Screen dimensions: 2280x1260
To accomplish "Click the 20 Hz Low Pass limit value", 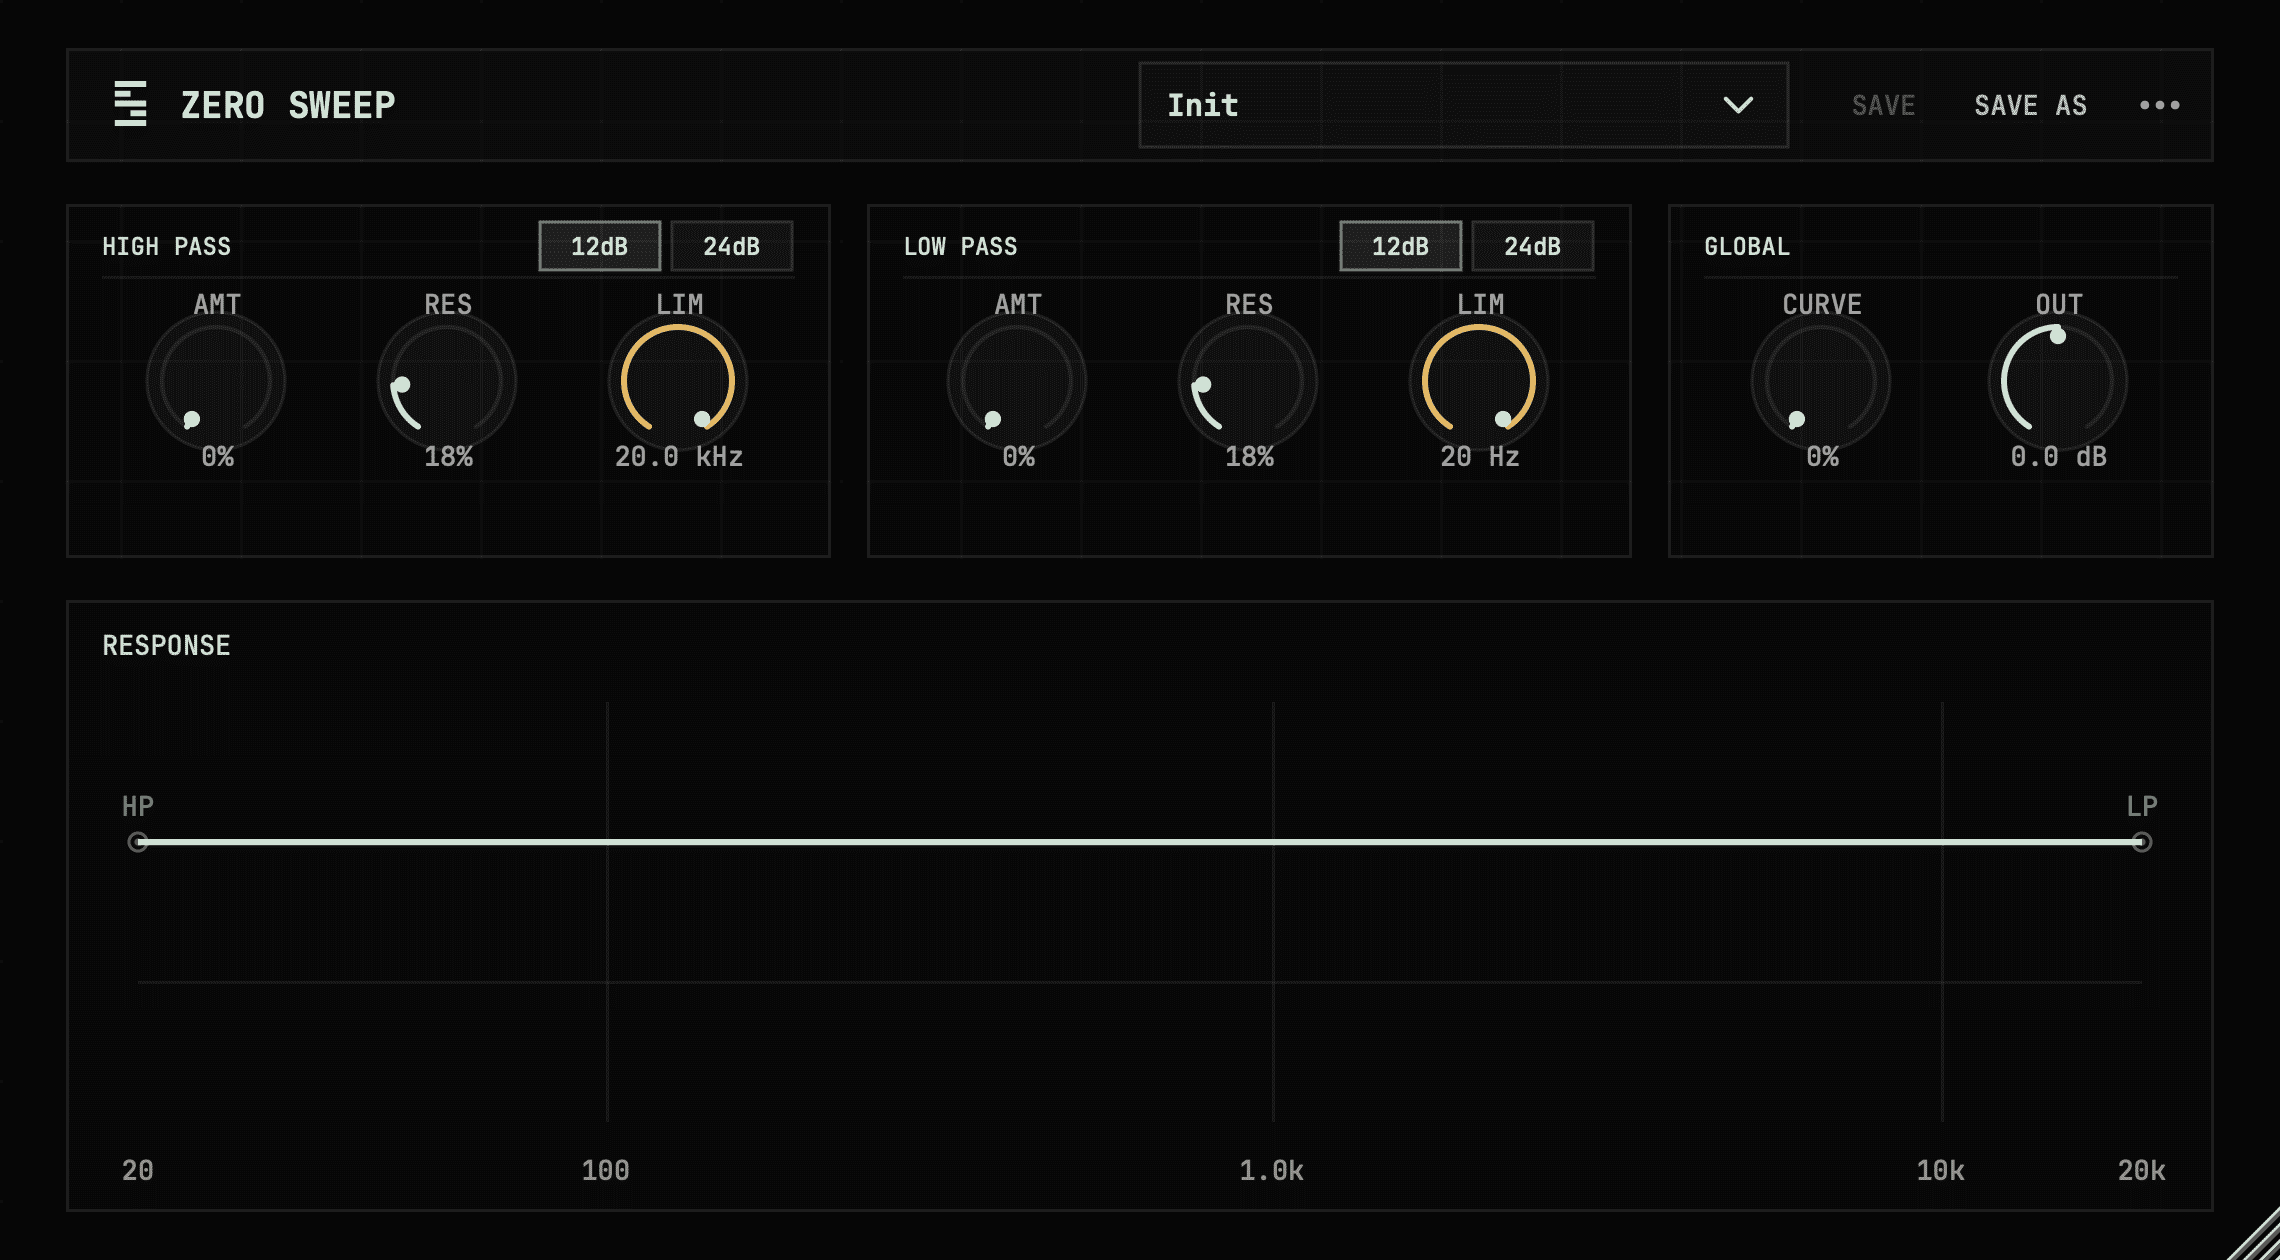I will coord(1479,457).
